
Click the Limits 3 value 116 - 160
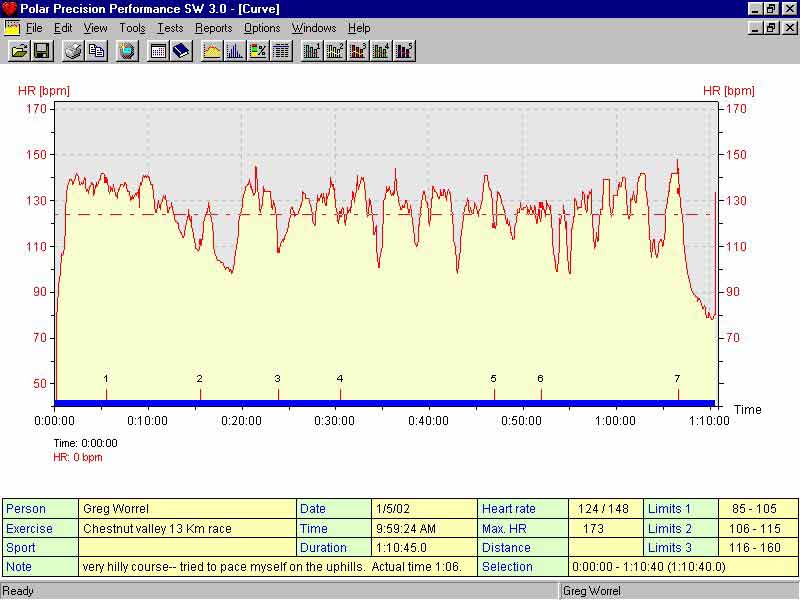coord(758,547)
